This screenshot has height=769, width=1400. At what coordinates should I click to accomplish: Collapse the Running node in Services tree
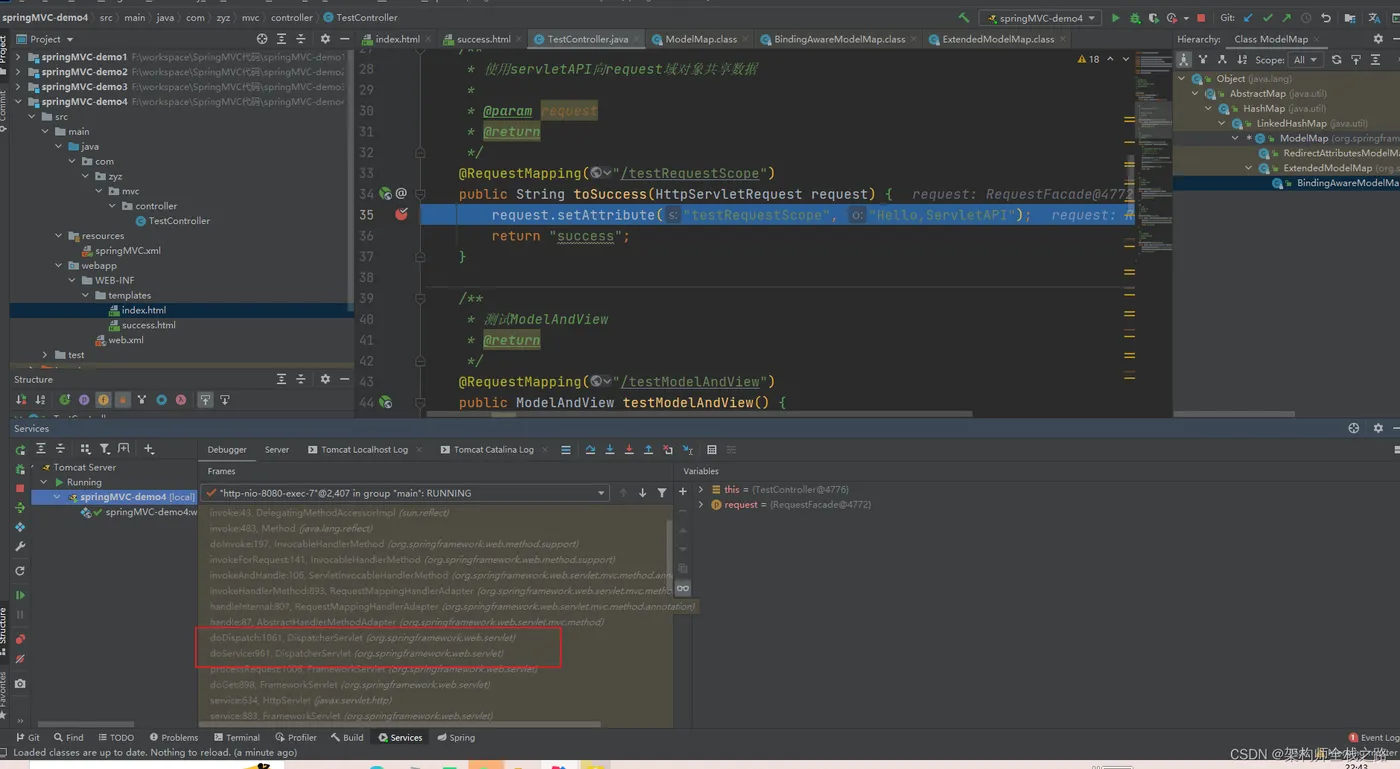45,482
